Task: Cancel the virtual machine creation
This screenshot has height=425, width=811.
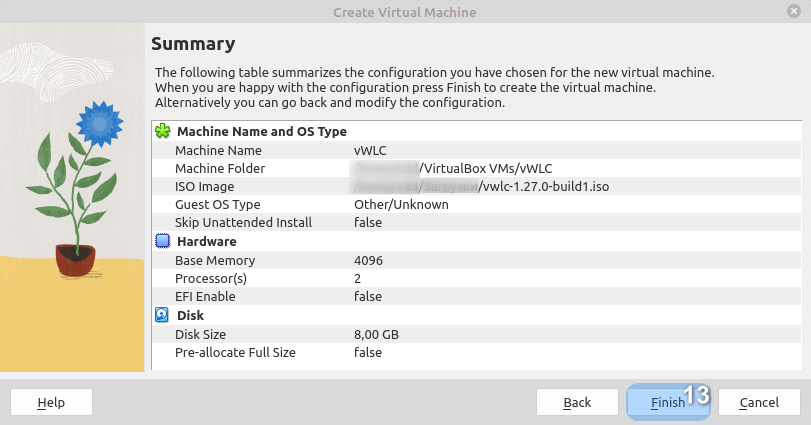Action: pos(759,402)
